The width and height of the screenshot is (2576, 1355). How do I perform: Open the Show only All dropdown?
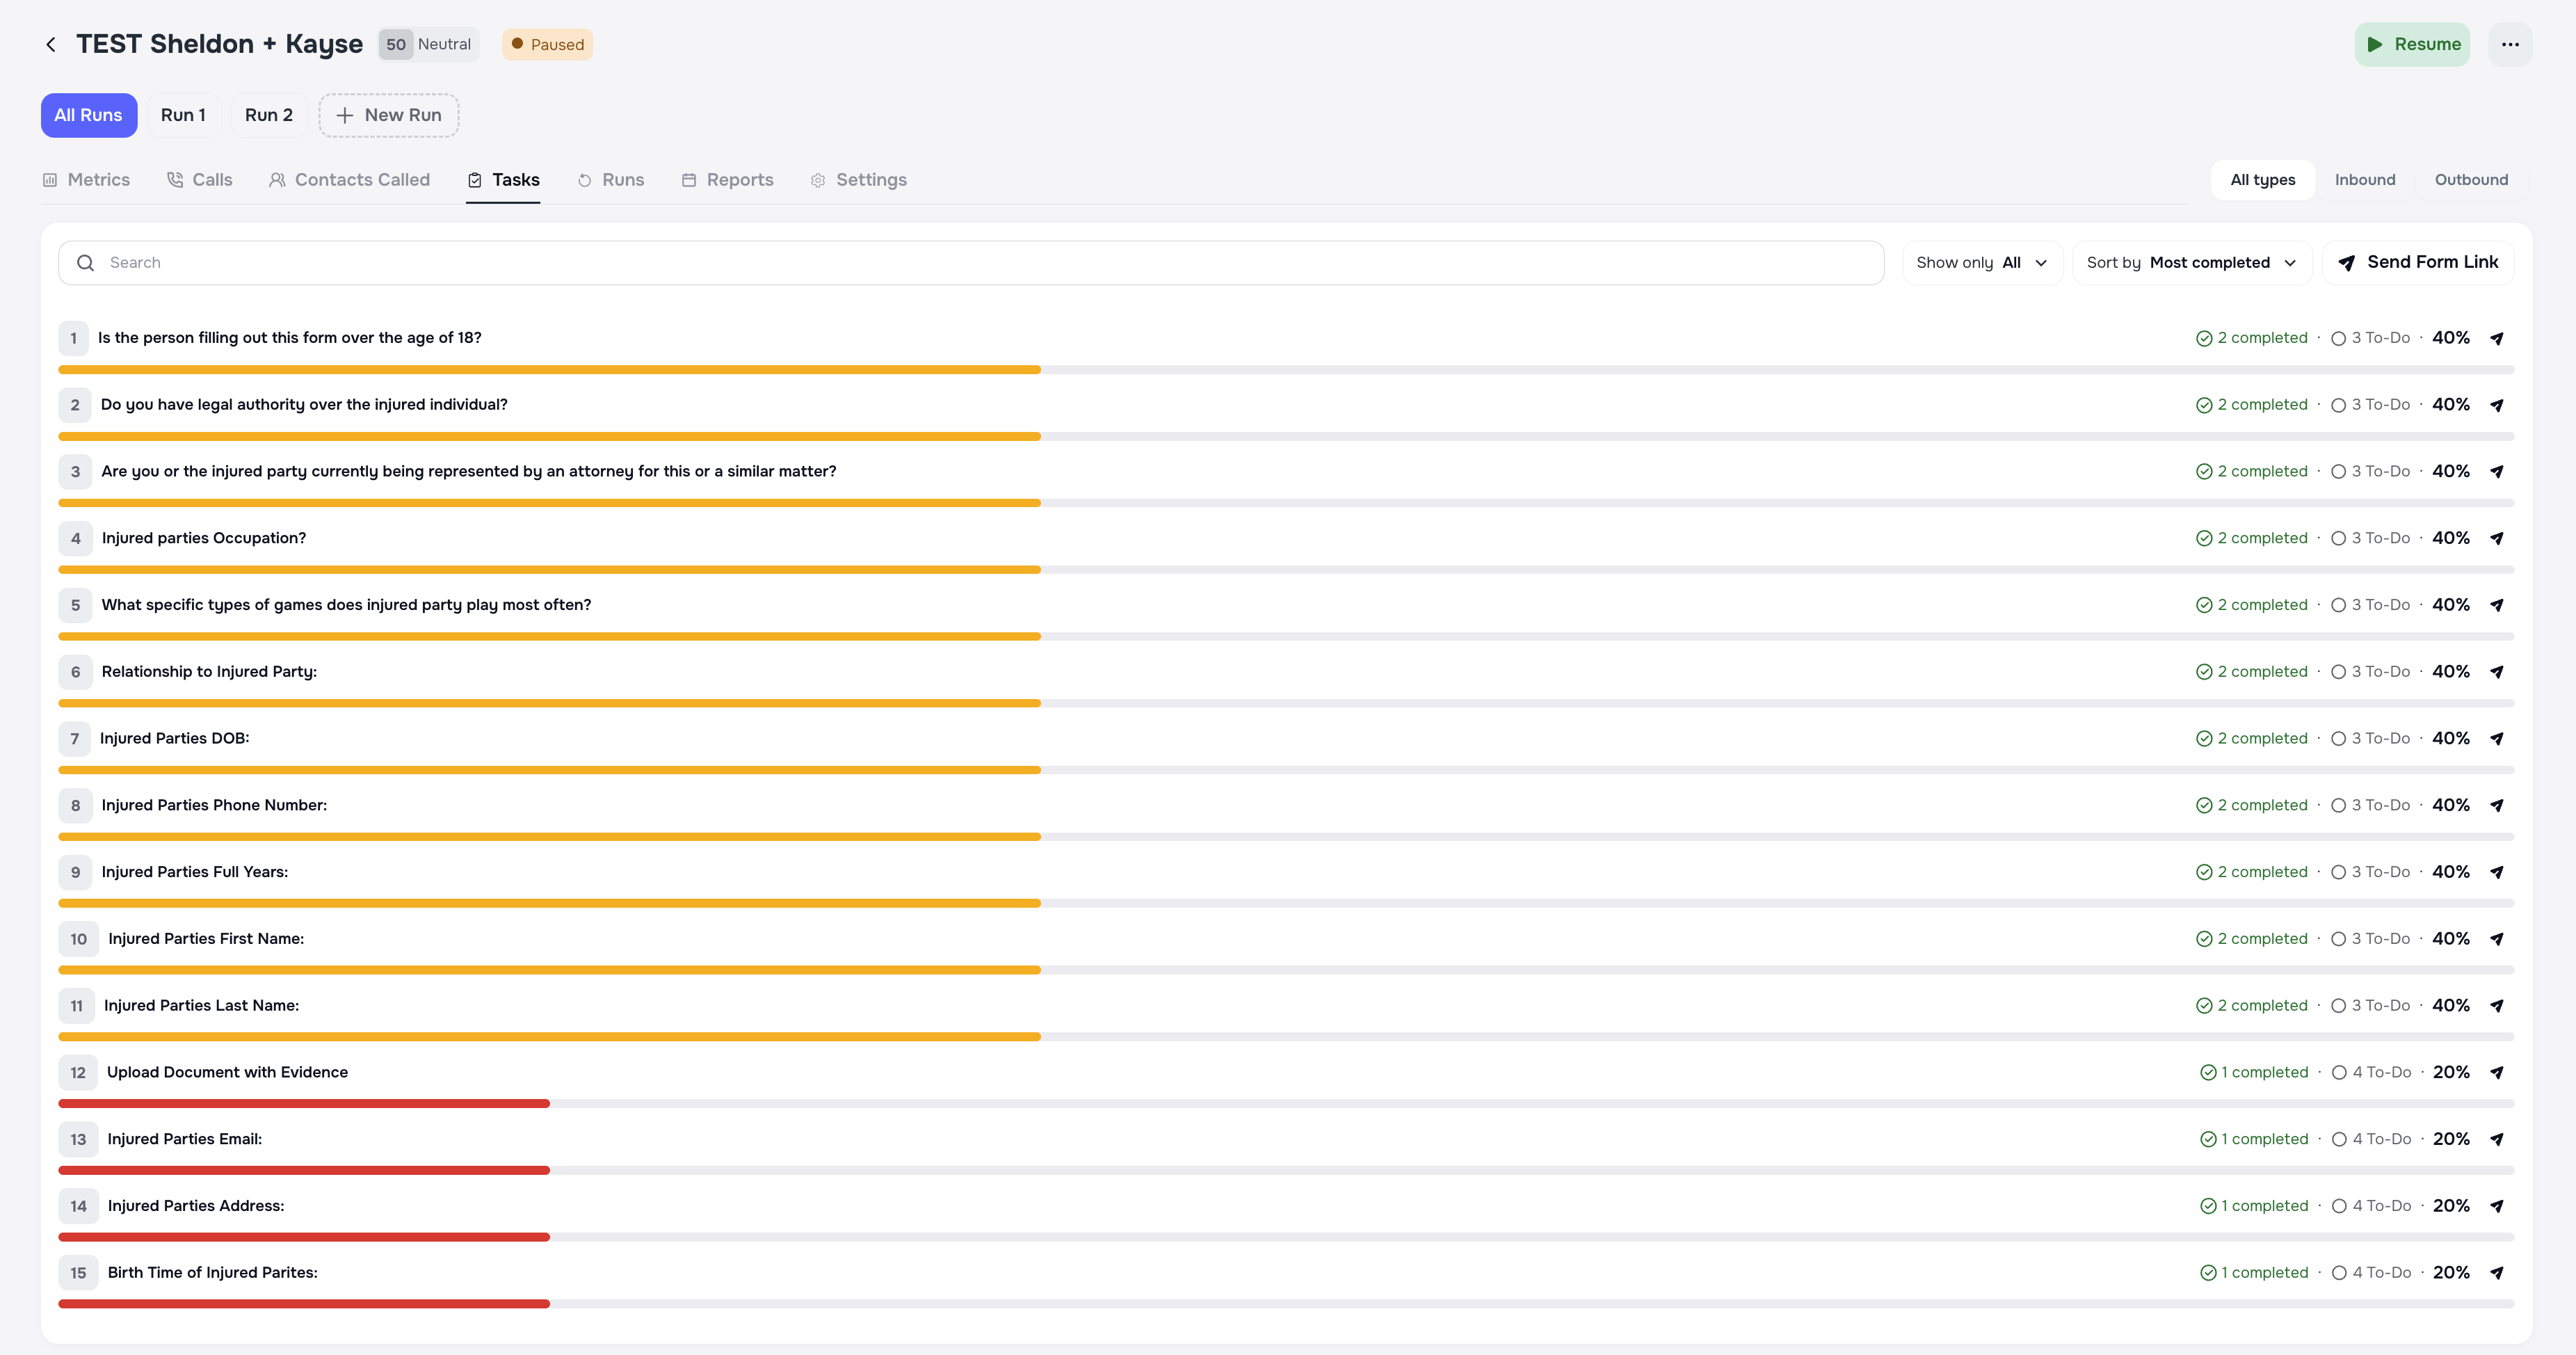(1982, 262)
